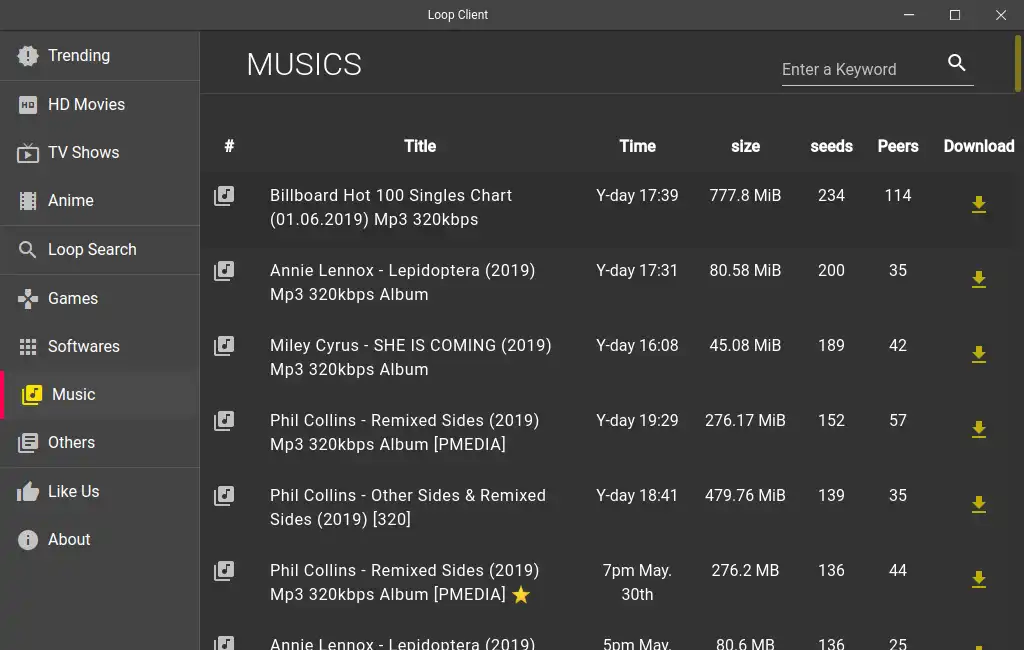The image size is (1024, 650).
Task: Open Loop Search page
Action: pos(92,249)
